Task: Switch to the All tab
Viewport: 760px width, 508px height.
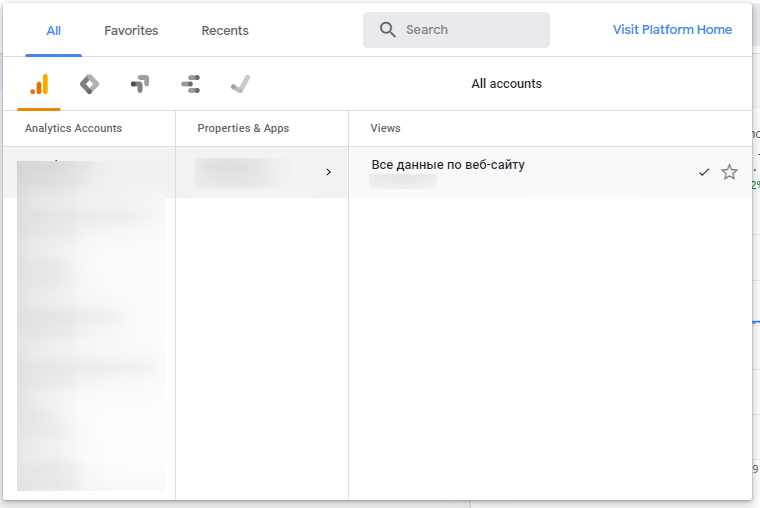Action: click(54, 31)
